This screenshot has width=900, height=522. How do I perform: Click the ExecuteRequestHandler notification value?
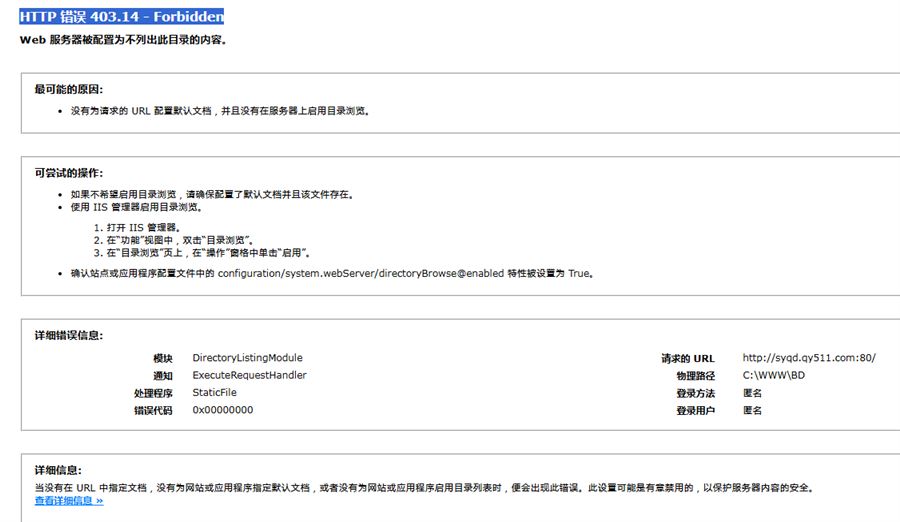tap(249, 375)
